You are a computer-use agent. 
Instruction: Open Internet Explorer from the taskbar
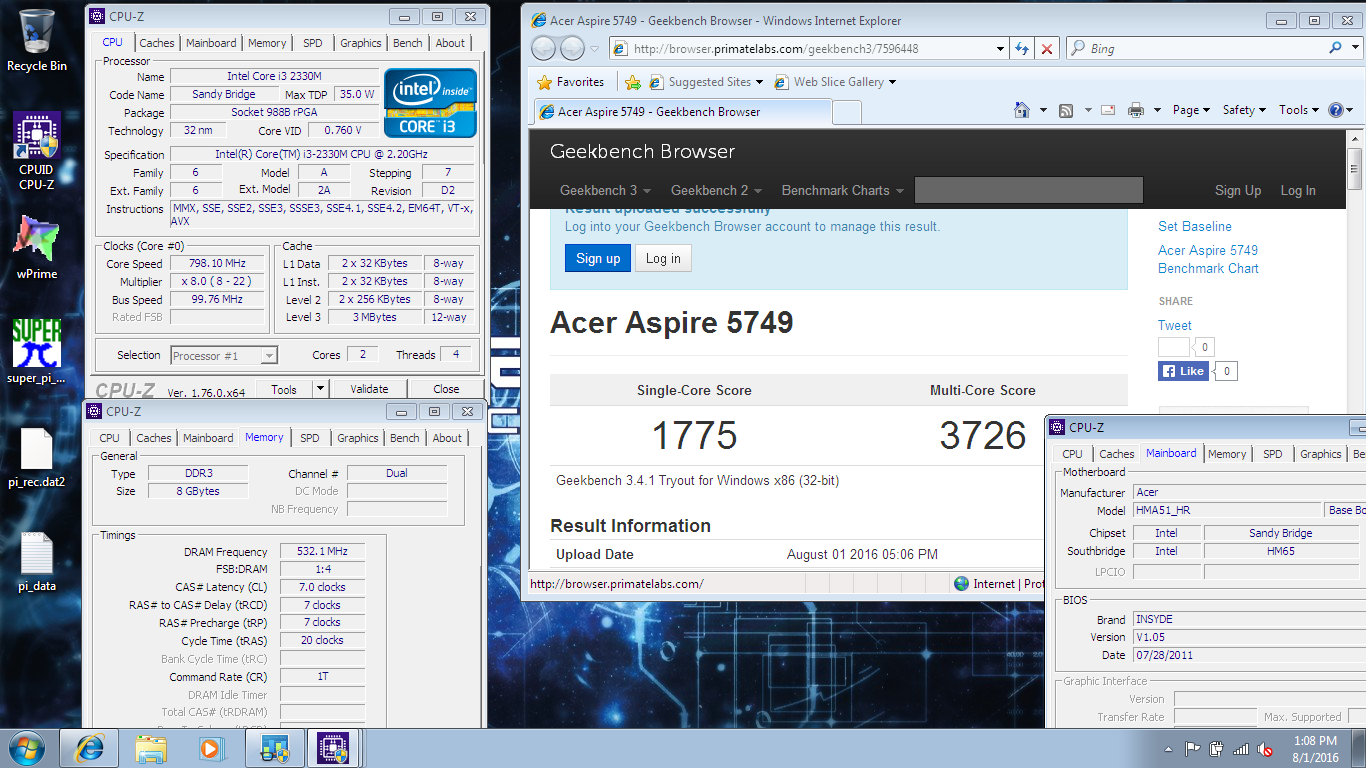[88, 748]
